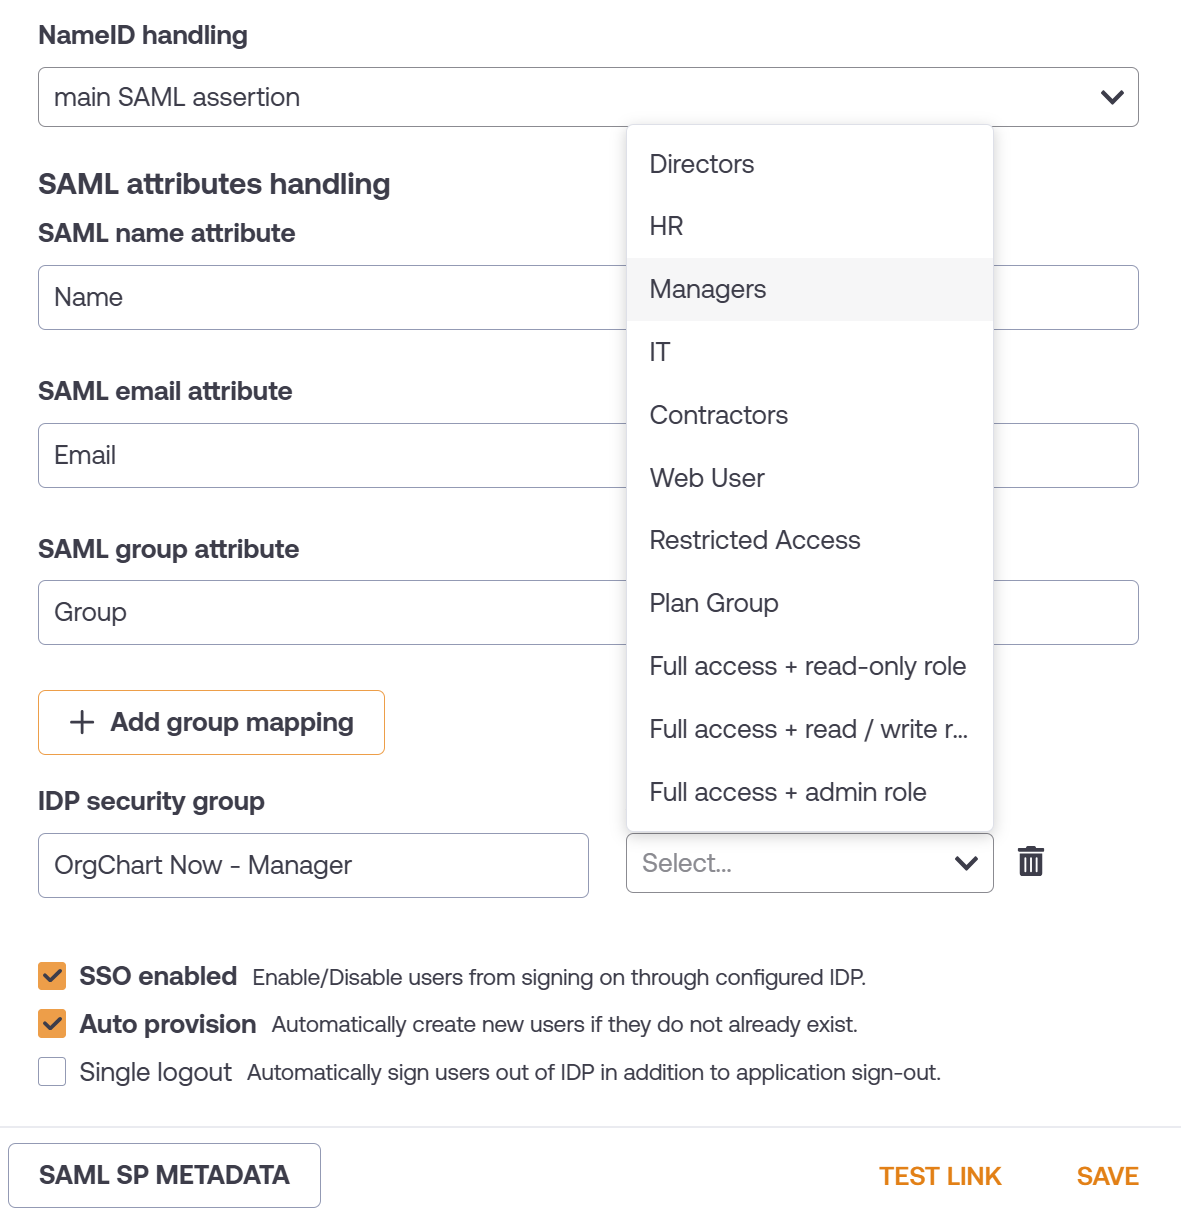This screenshot has height=1216, width=1181.
Task: Select the Restricted Access option
Action: (x=809, y=540)
